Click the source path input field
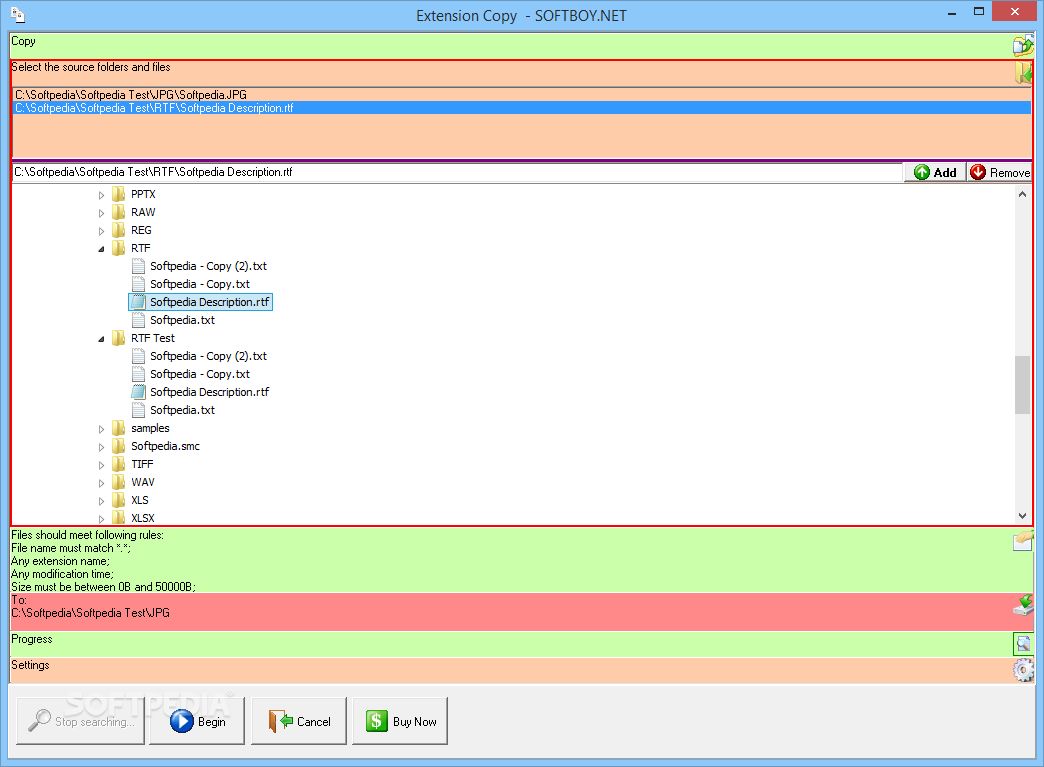 tap(457, 172)
